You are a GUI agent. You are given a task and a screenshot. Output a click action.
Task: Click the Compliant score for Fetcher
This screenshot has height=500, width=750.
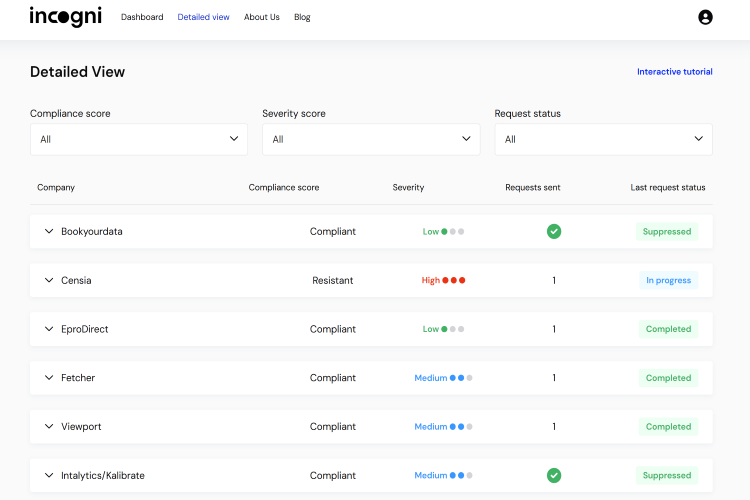332,378
